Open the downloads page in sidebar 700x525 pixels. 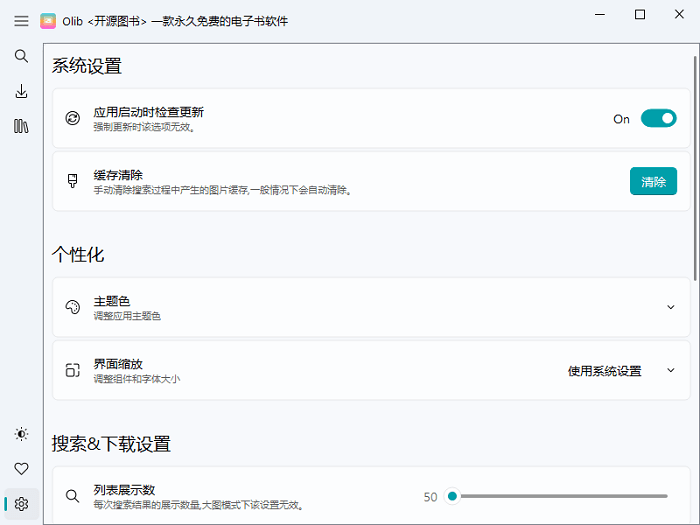click(21, 91)
